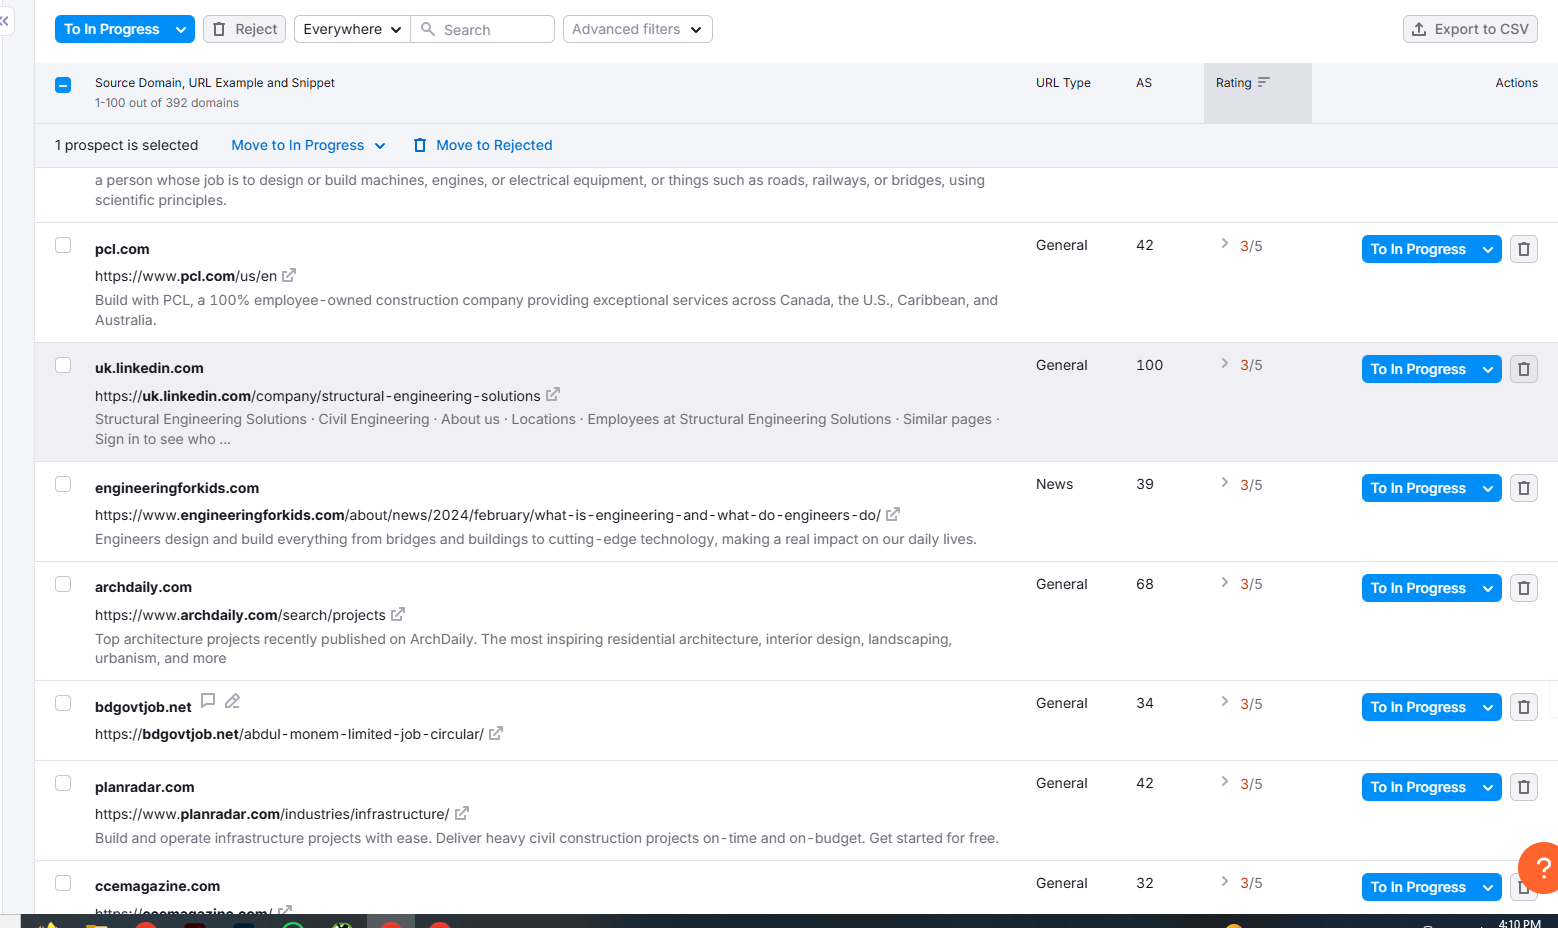Screen dimensions: 1558x928
Task: Delete the uk.linkedin.com prospect via trash icon
Action: click(1523, 369)
